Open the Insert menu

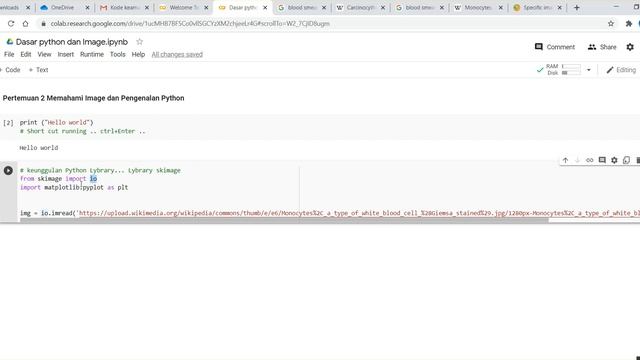pos(66,54)
